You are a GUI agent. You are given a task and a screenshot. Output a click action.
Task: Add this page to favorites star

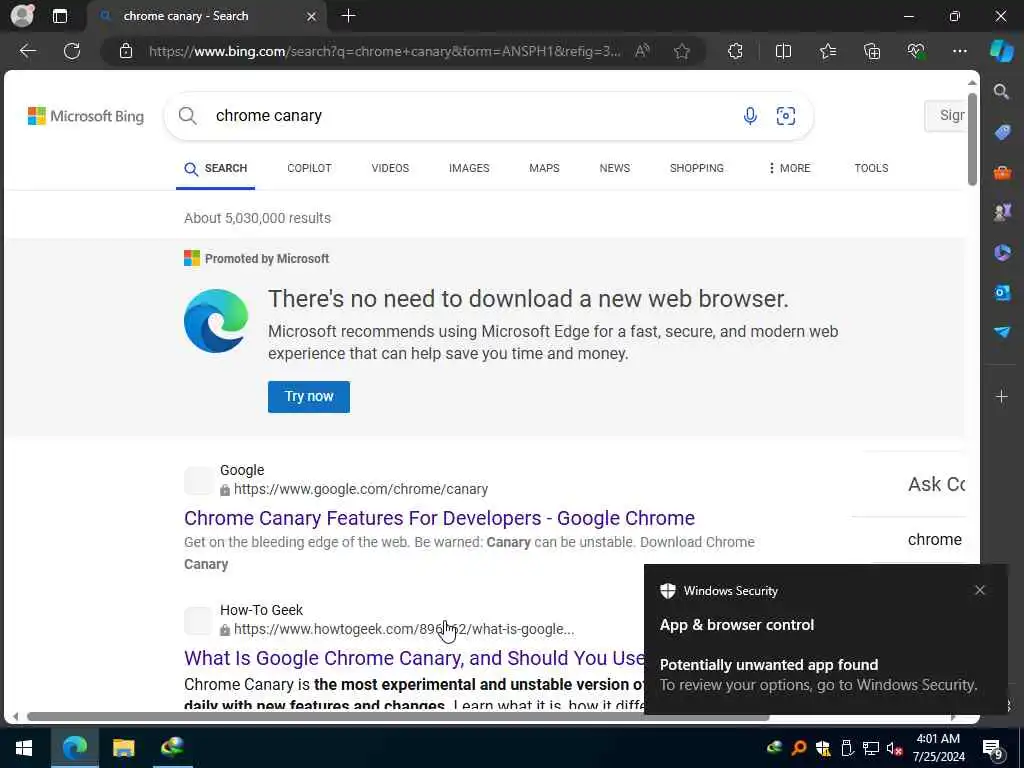(682, 51)
